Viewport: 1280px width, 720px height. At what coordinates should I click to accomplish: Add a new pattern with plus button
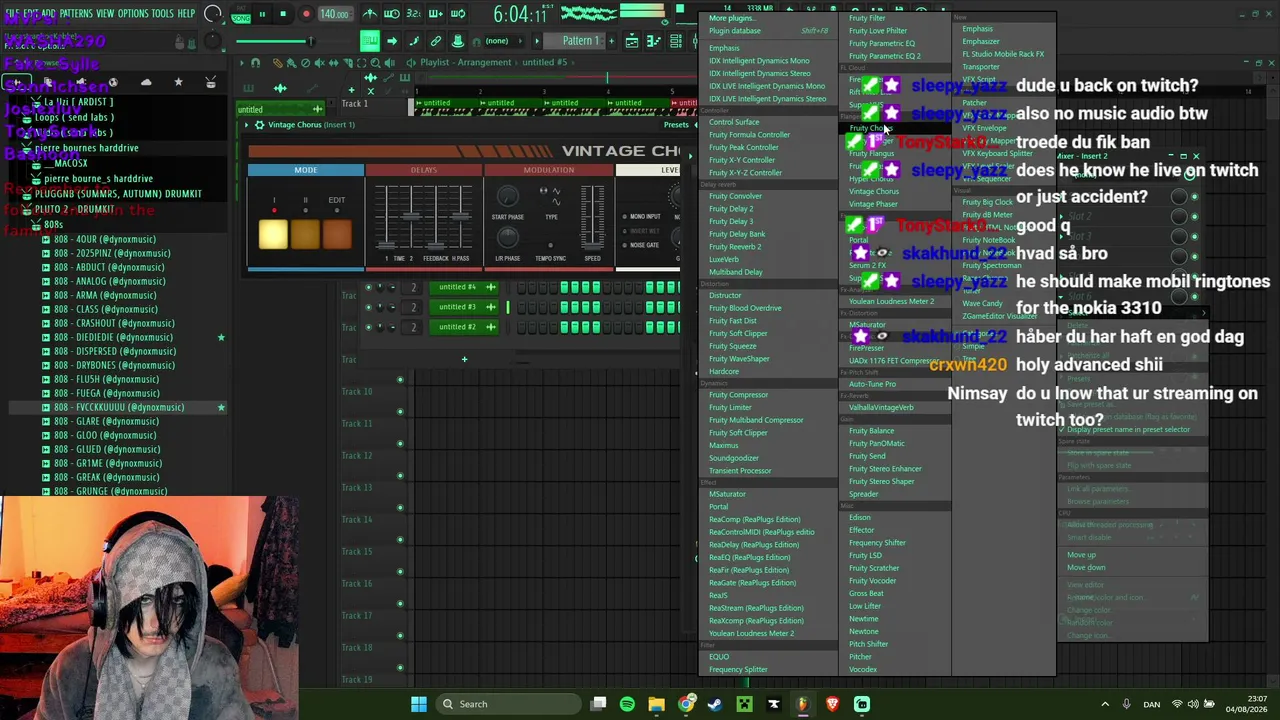click(610, 41)
